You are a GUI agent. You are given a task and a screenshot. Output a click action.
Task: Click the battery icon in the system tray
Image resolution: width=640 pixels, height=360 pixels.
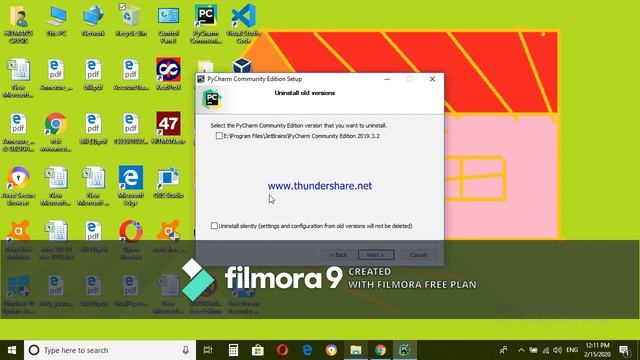533,350
